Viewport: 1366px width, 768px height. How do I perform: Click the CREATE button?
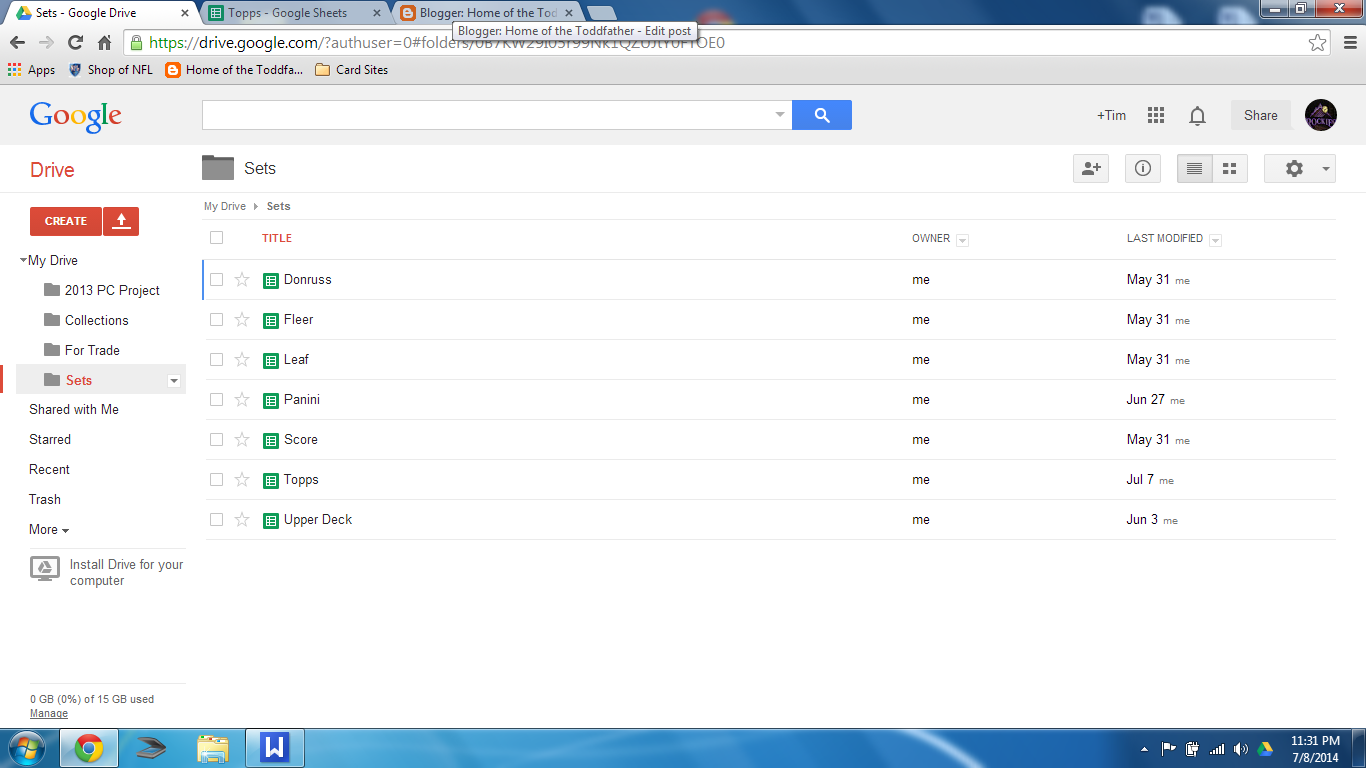coord(66,221)
